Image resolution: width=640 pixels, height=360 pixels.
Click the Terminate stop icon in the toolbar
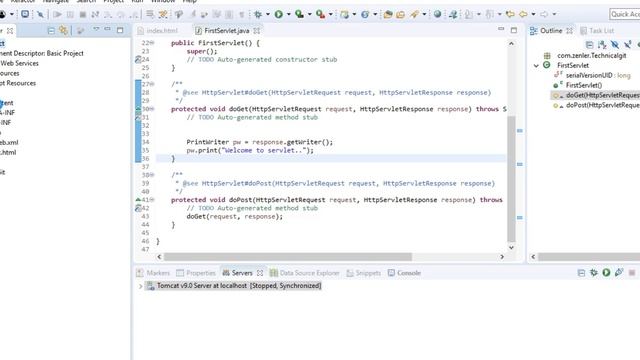[x=82, y=15]
